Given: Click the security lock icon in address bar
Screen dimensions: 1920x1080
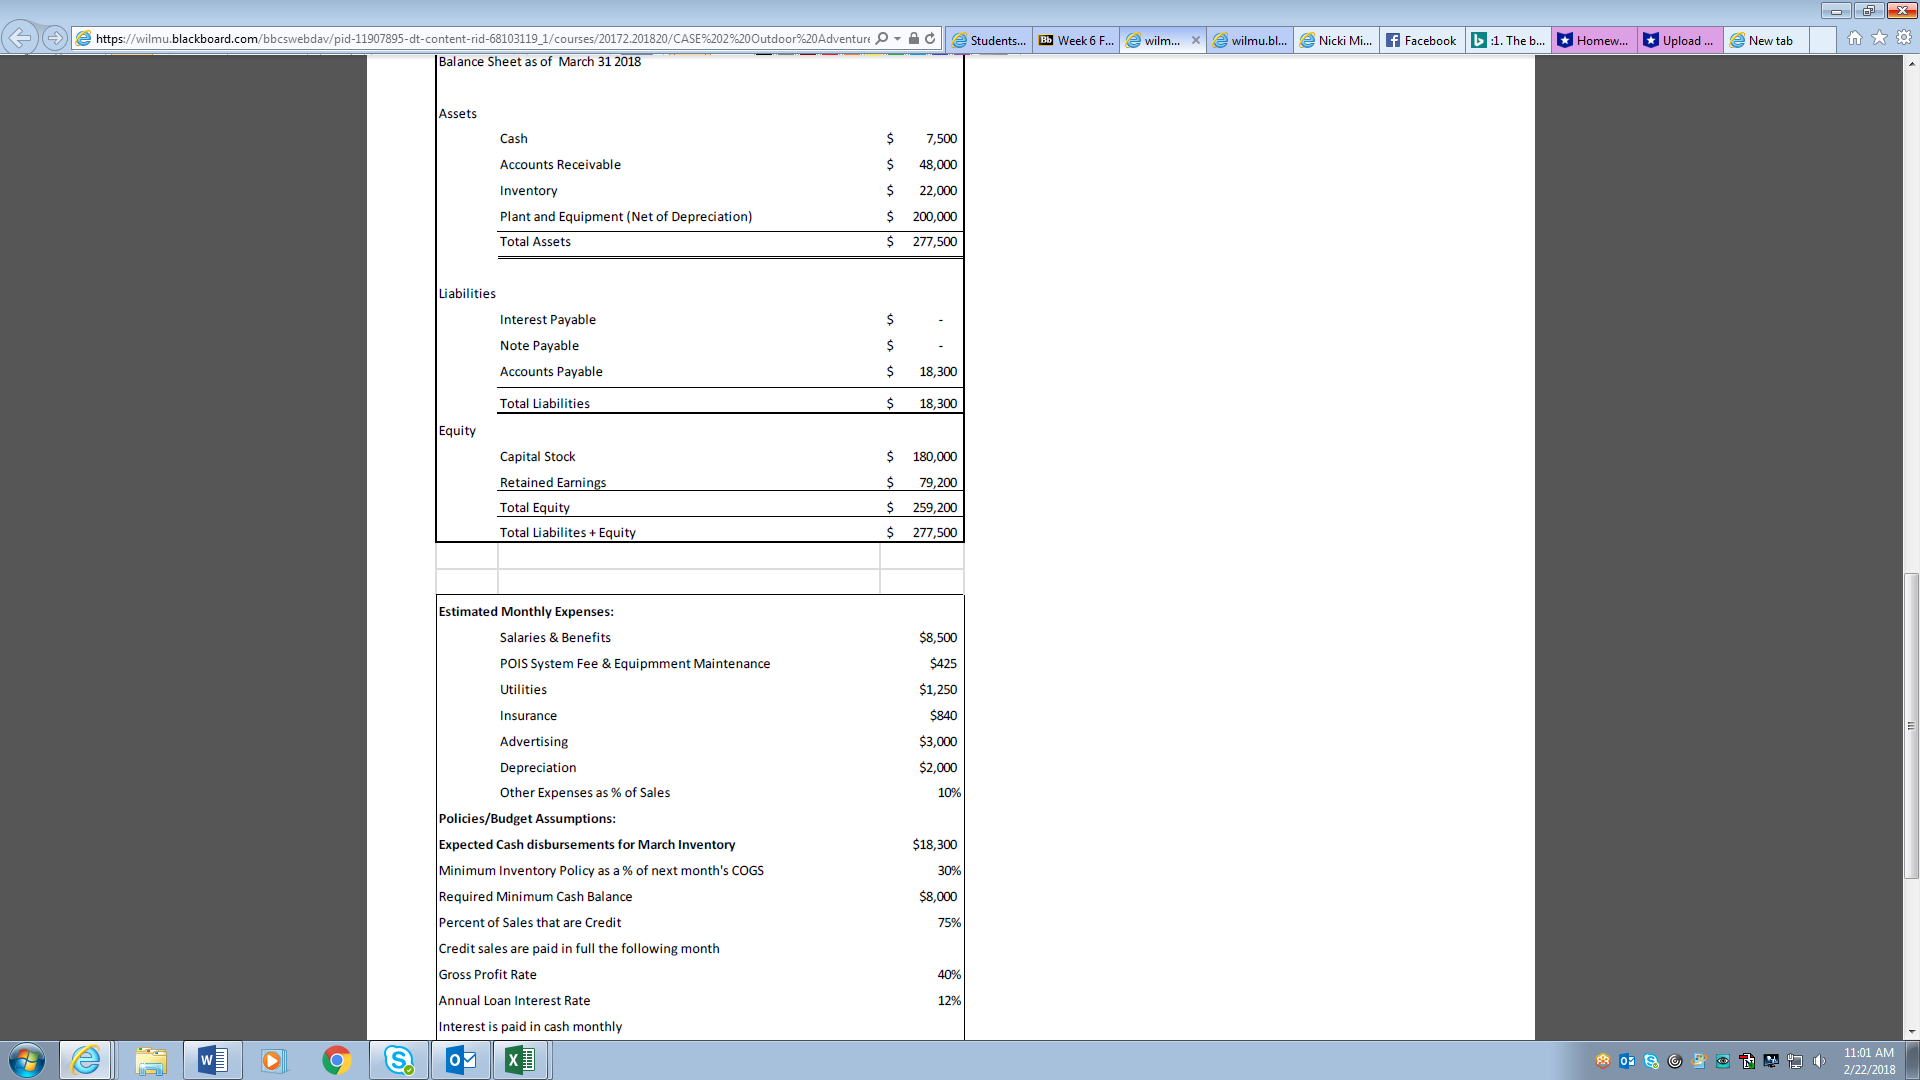Looking at the screenshot, I should (x=913, y=39).
